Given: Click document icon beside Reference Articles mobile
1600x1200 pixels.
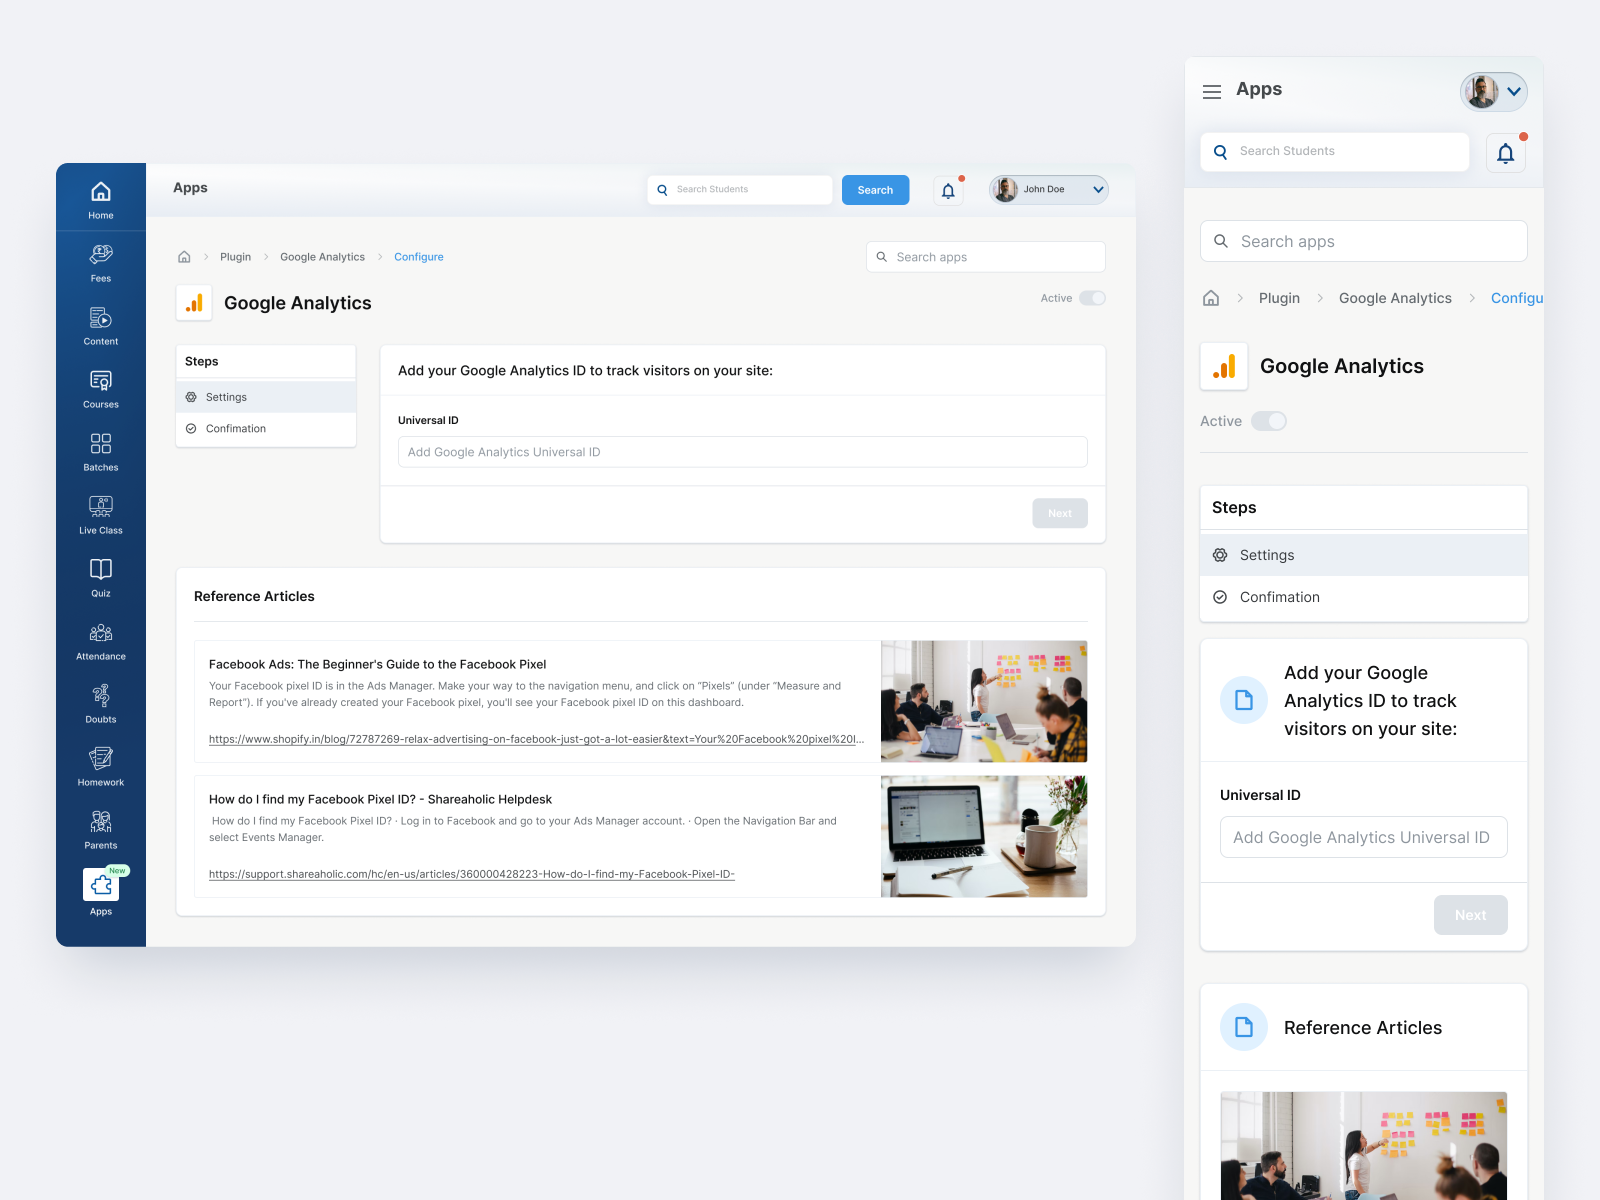Looking at the screenshot, I should [1244, 1027].
